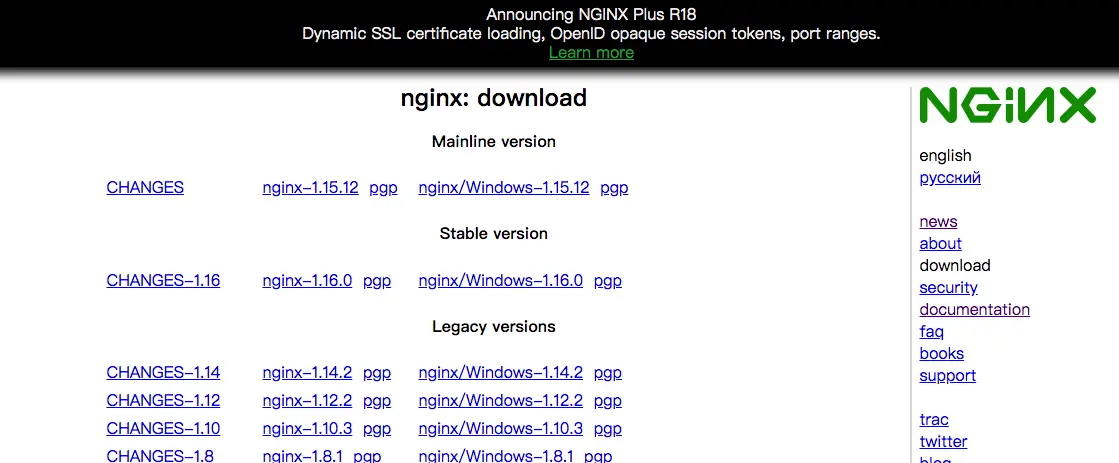
Task: Click the 'nginx: download' page heading
Action: click(x=494, y=97)
